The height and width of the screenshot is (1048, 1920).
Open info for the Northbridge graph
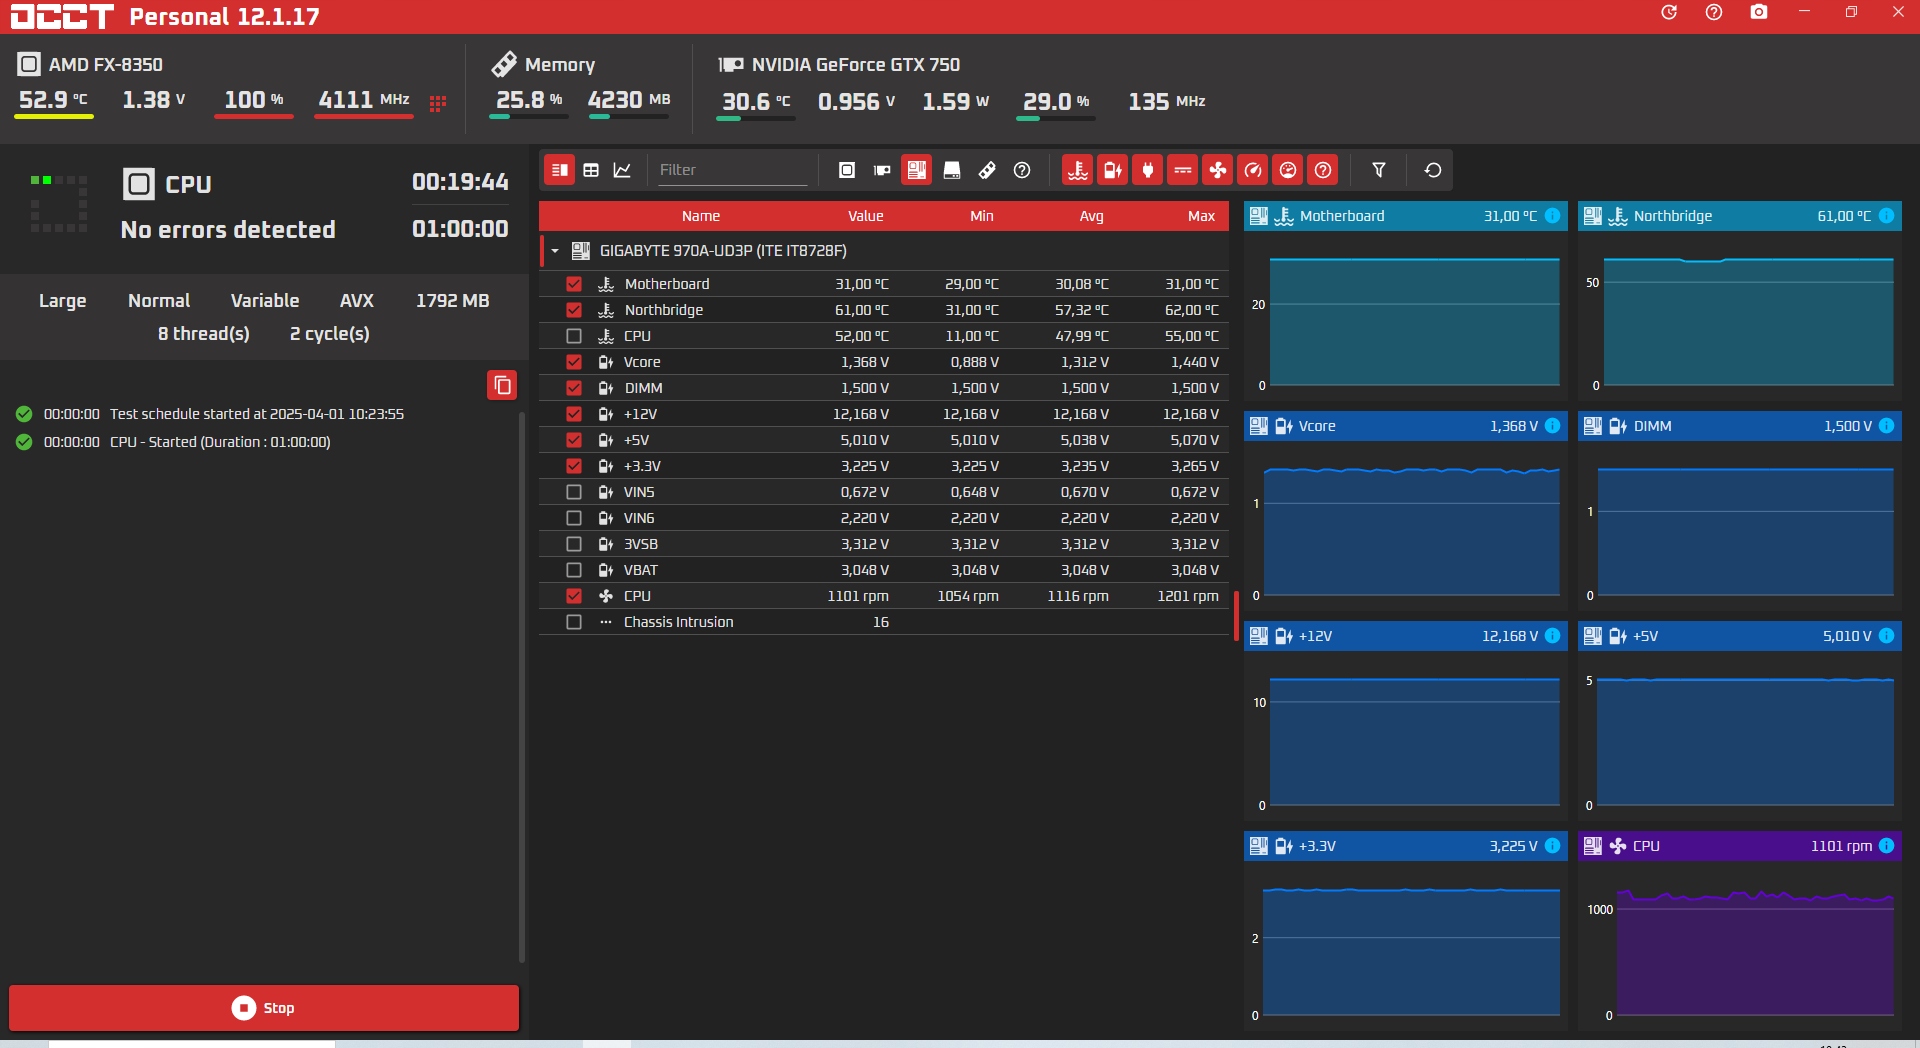[x=1886, y=216]
